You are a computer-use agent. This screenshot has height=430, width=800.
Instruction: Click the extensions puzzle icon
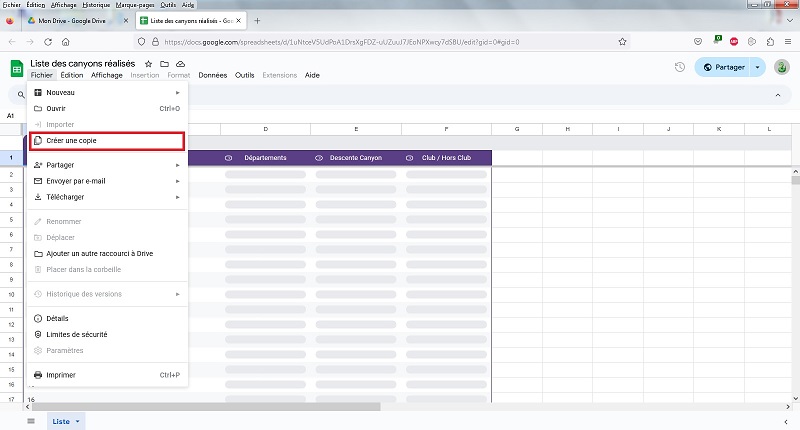[x=770, y=42]
